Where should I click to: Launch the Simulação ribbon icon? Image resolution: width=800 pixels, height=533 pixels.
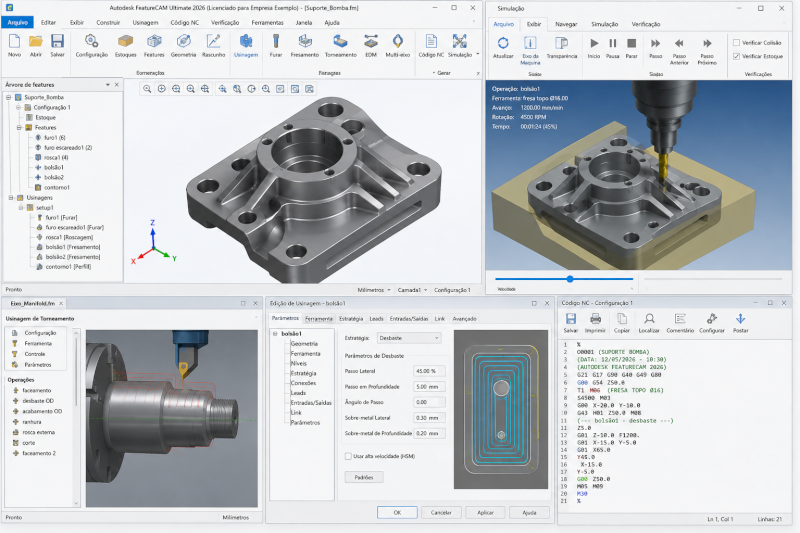pos(460,41)
